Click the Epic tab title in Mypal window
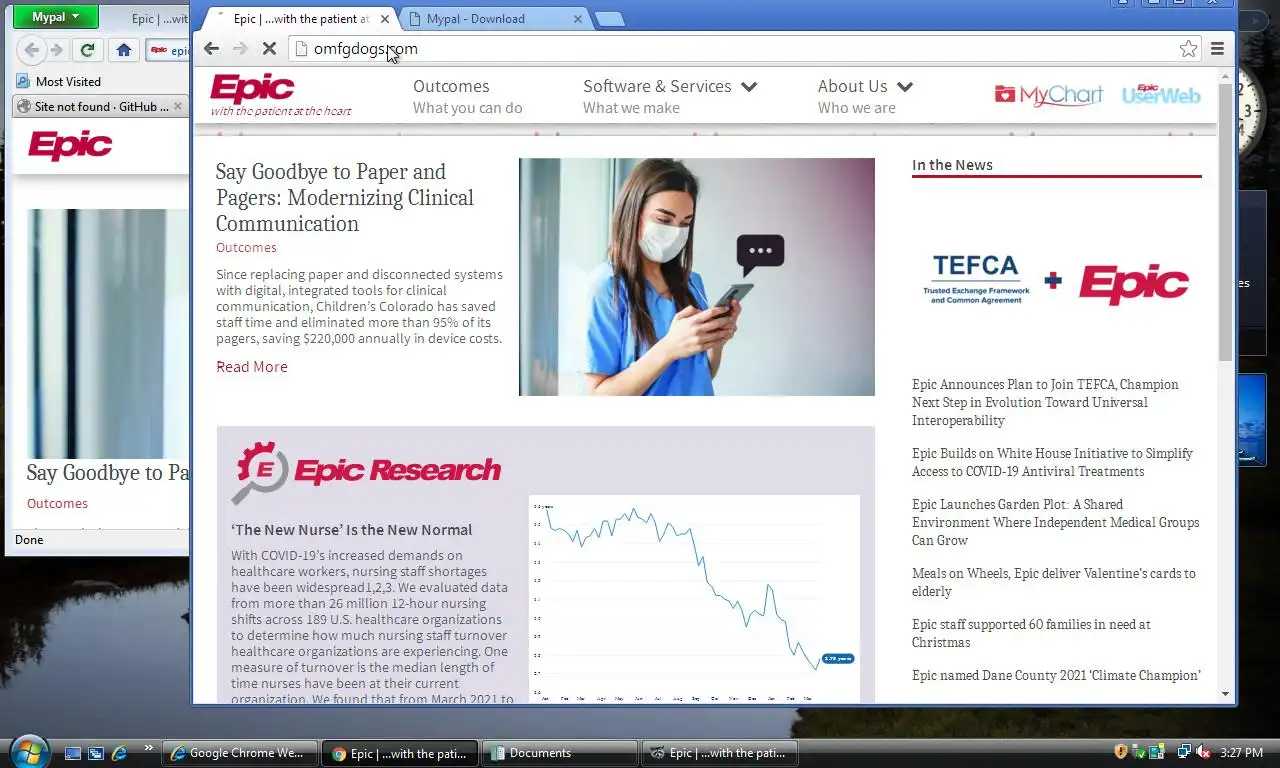The image size is (1280, 768). tap(159, 19)
